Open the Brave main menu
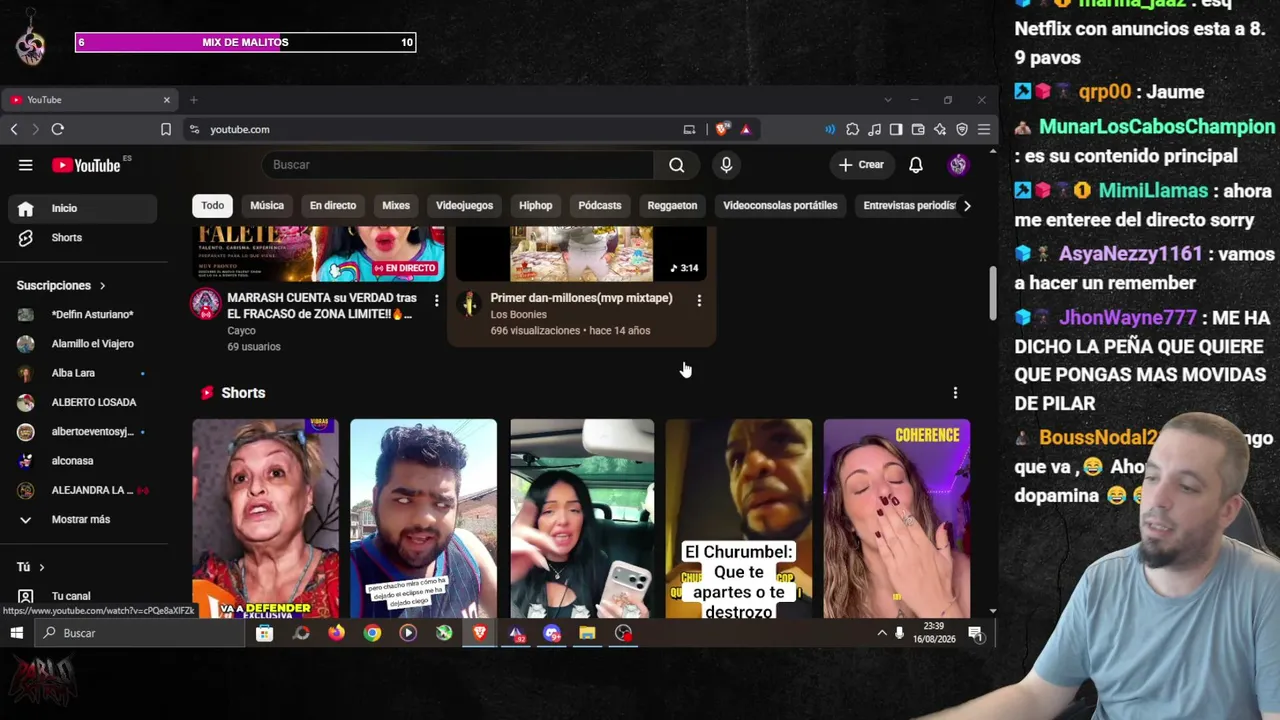Screen dimensions: 1280x720 pos(984,129)
